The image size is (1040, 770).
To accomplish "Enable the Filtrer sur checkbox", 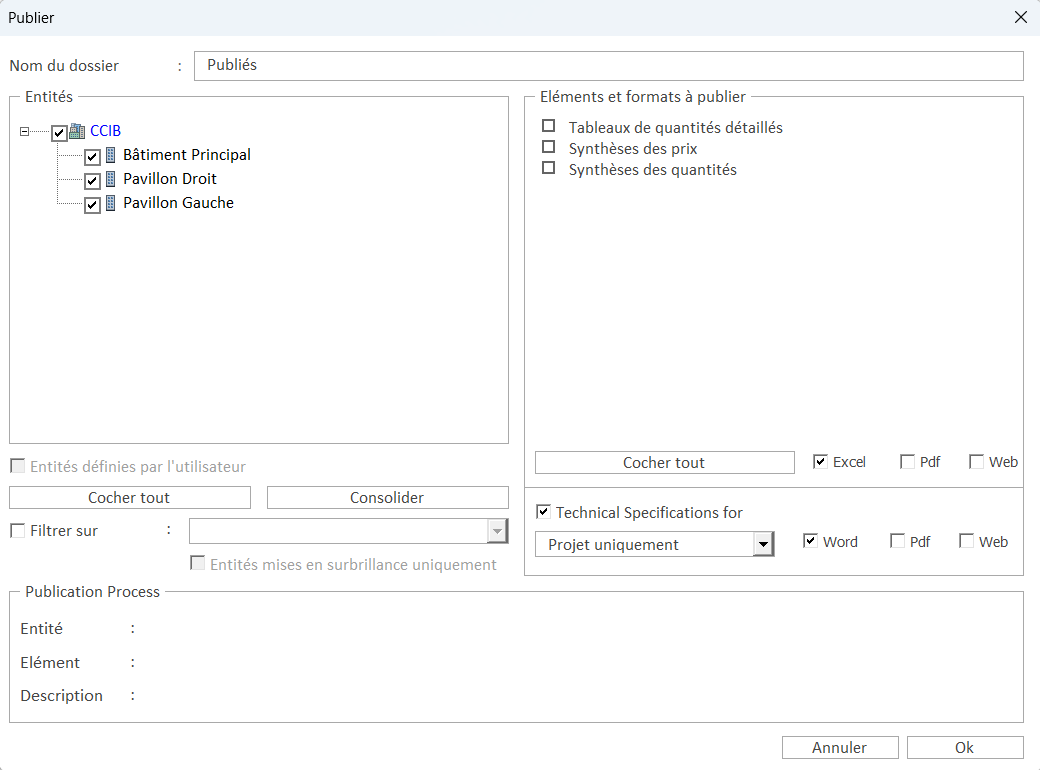I will [17, 531].
